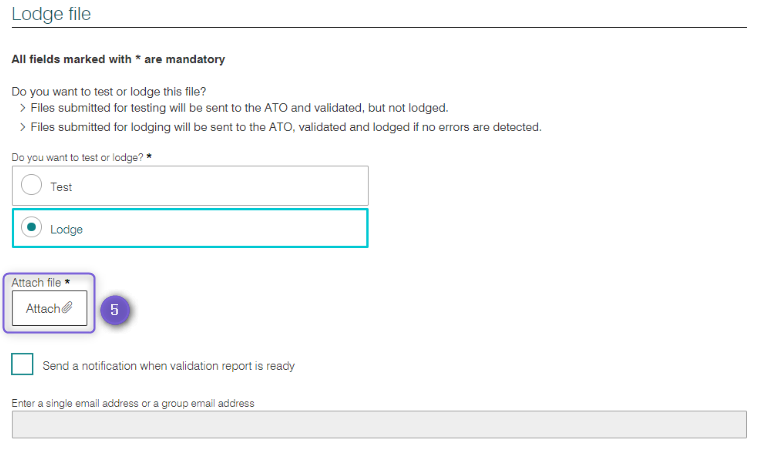Click the 'Lodge' option label text
The height and width of the screenshot is (449, 776).
point(66,230)
